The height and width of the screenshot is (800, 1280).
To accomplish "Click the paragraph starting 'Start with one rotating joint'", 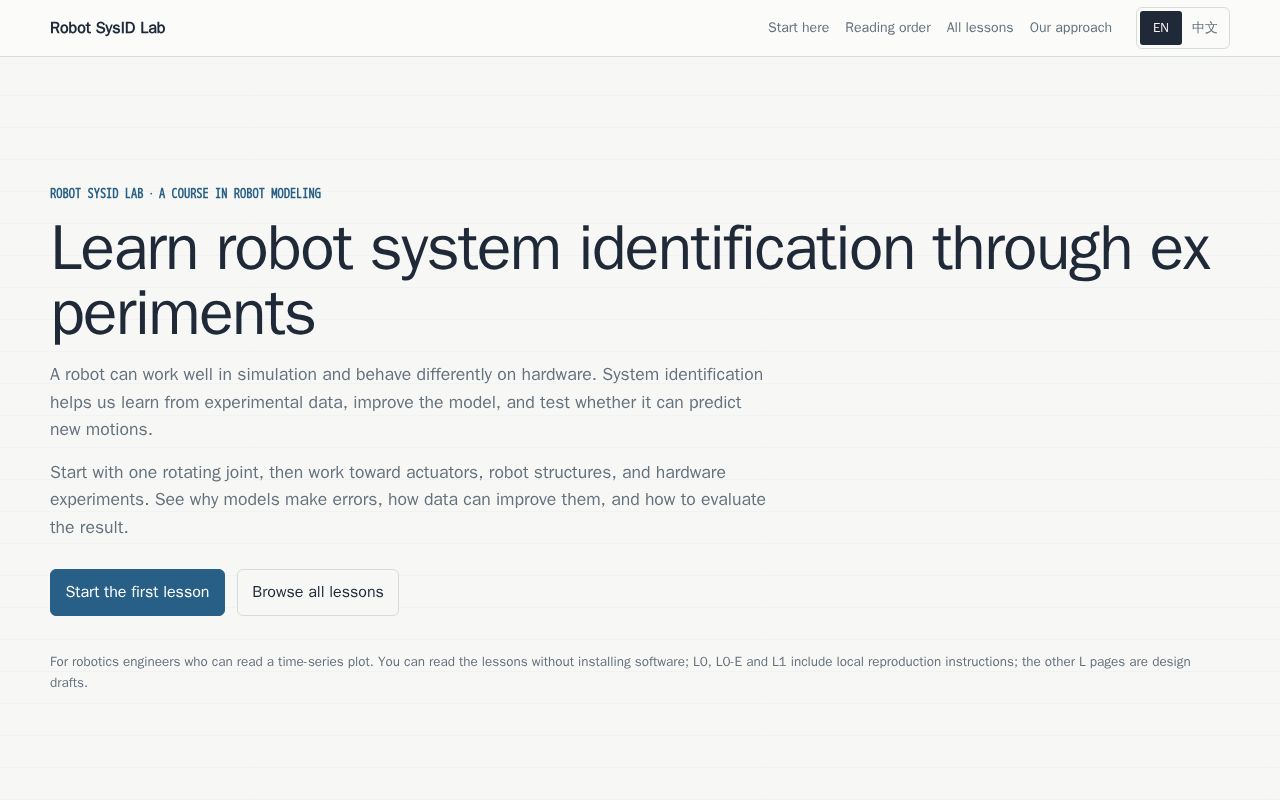I will tap(408, 500).
